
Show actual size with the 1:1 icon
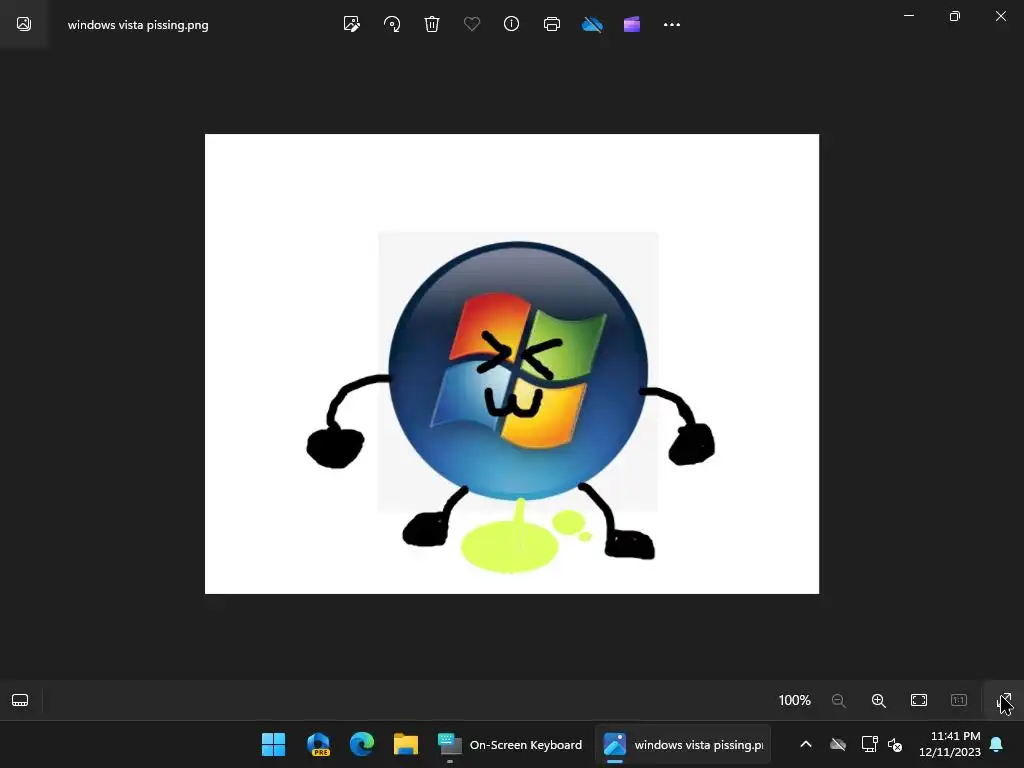tap(959, 700)
